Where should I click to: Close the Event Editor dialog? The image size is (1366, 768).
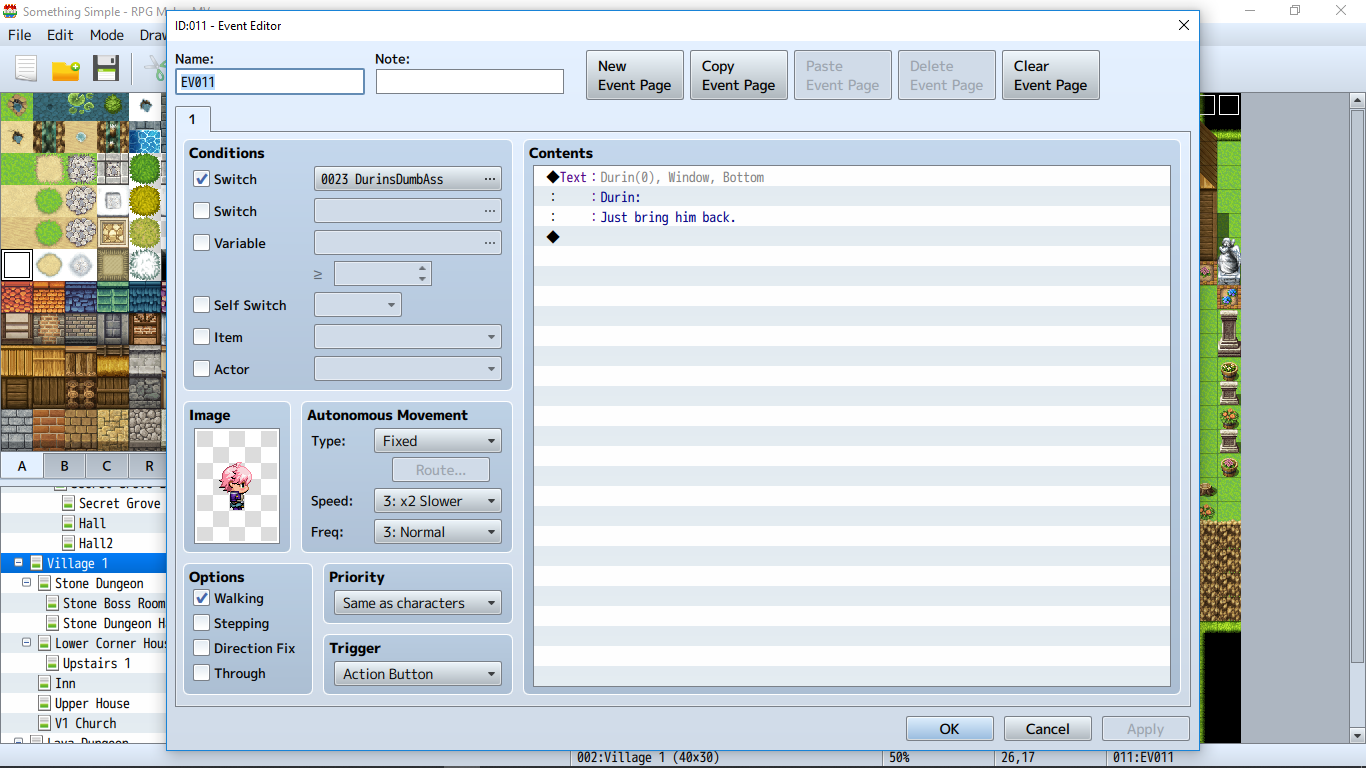click(1184, 26)
